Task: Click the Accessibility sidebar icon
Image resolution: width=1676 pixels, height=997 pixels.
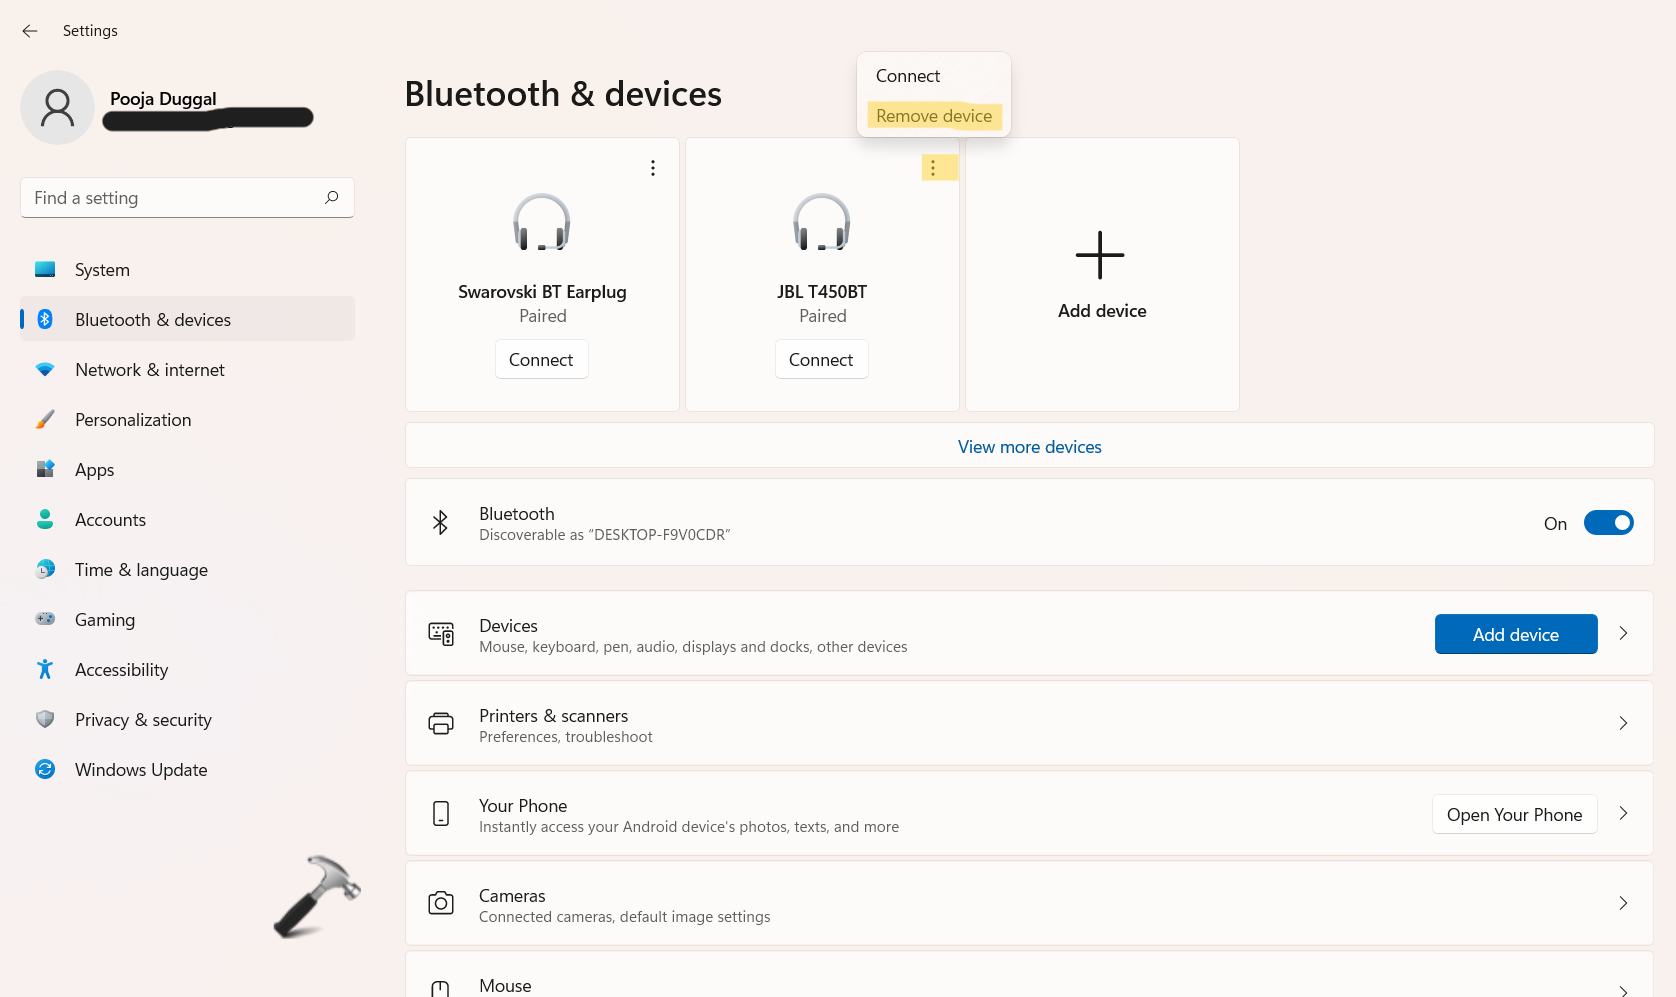Action: [x=45, y=669]
